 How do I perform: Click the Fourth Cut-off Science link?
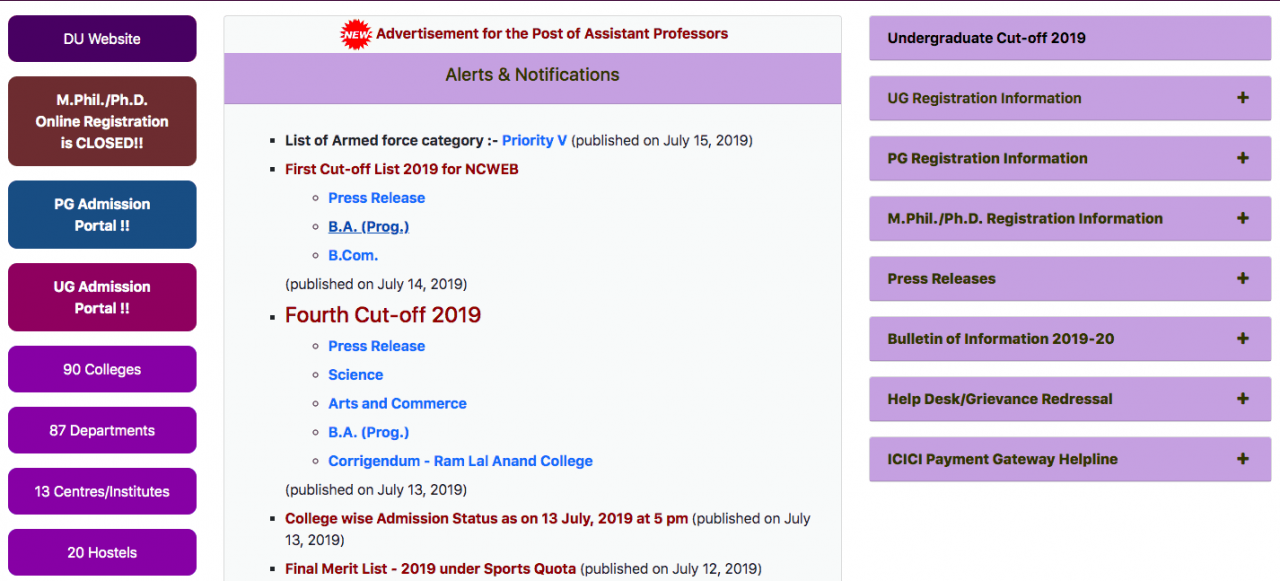coord(355,375)
